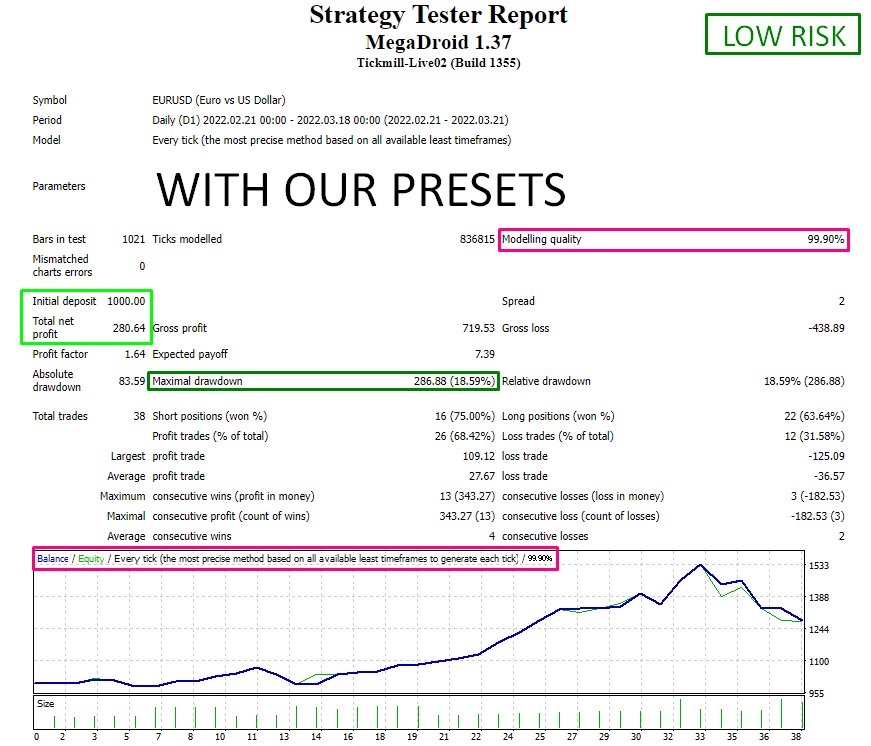Click the Initial deposit value 1000.00
This screenshot has width=871, height=746.
pos(126,301)
